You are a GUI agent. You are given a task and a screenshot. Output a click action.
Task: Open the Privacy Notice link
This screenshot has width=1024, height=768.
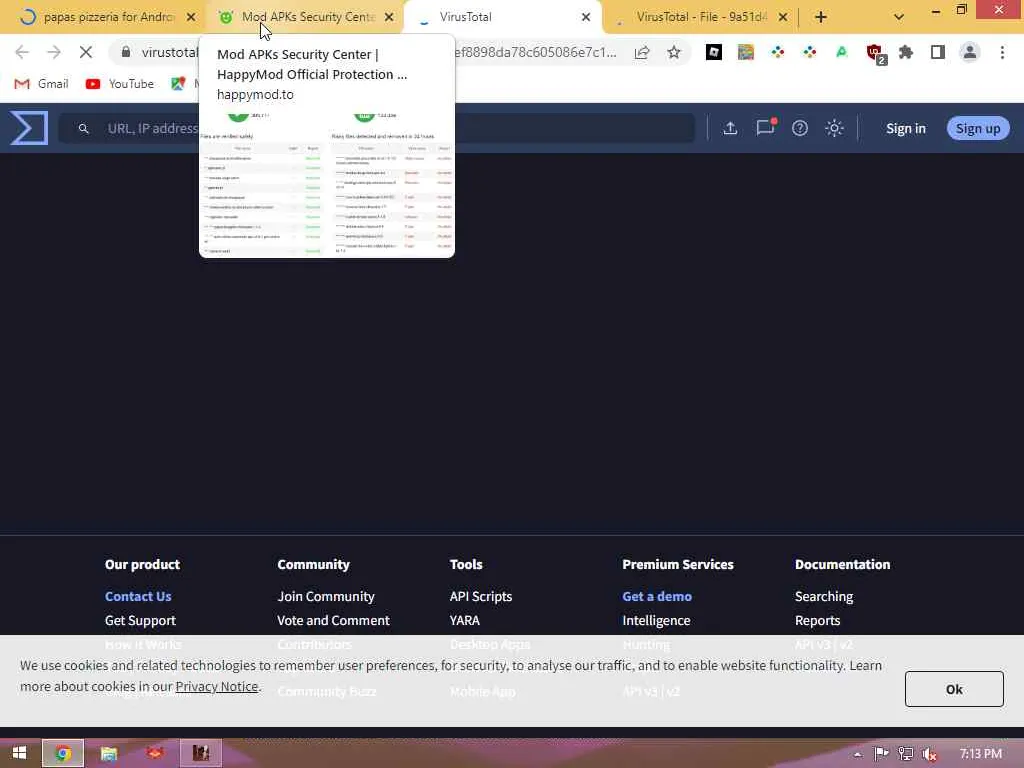pos(217,686)
